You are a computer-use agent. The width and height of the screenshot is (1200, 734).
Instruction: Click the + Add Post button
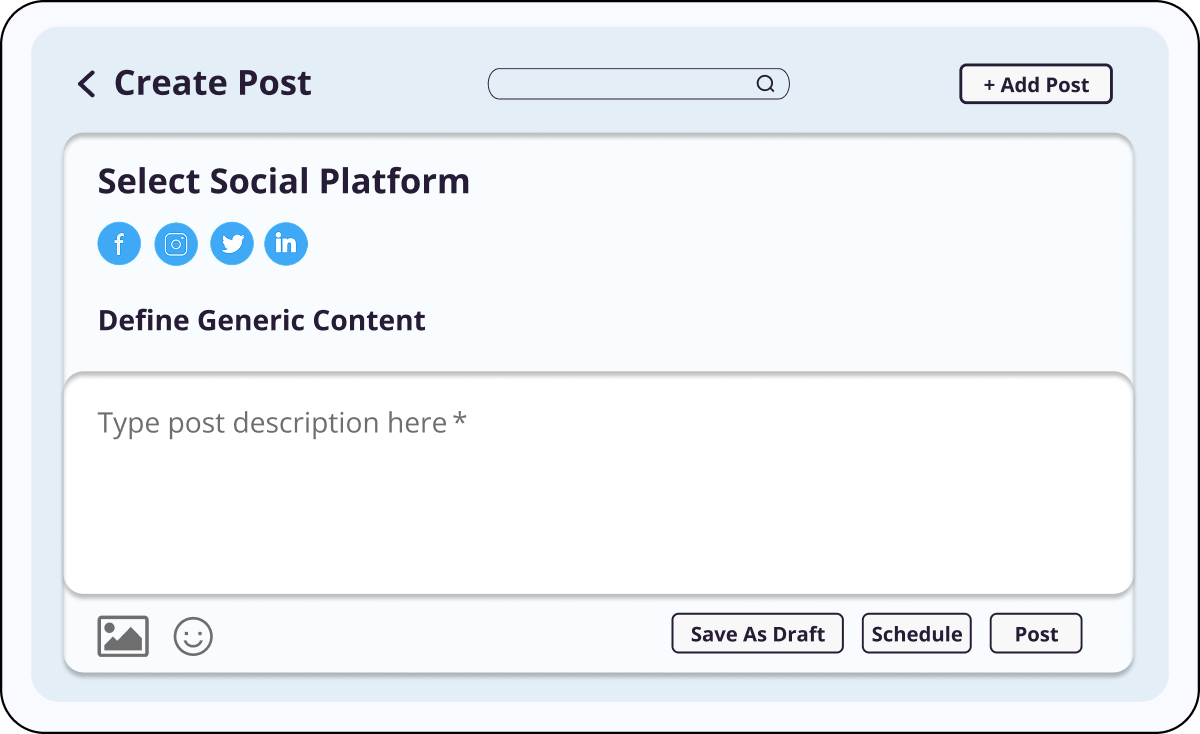1035,85
